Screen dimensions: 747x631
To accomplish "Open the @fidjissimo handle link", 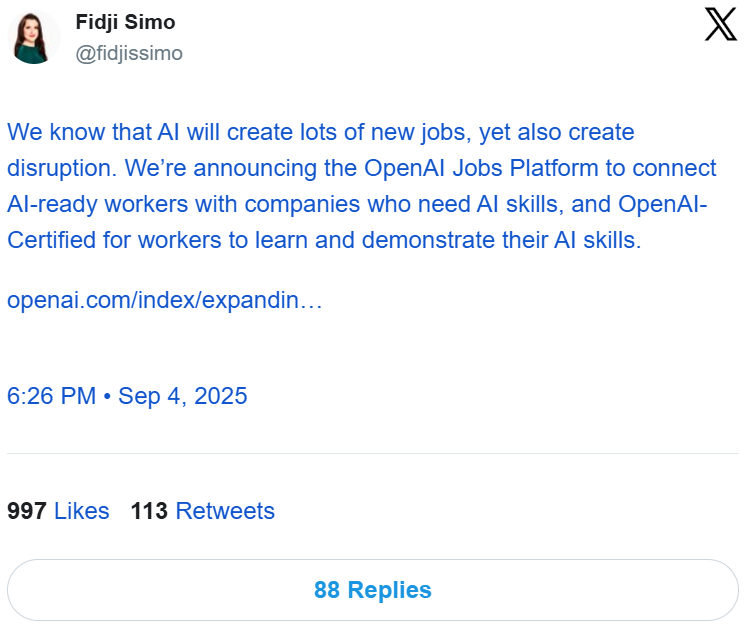I will [x=129, y=53].
